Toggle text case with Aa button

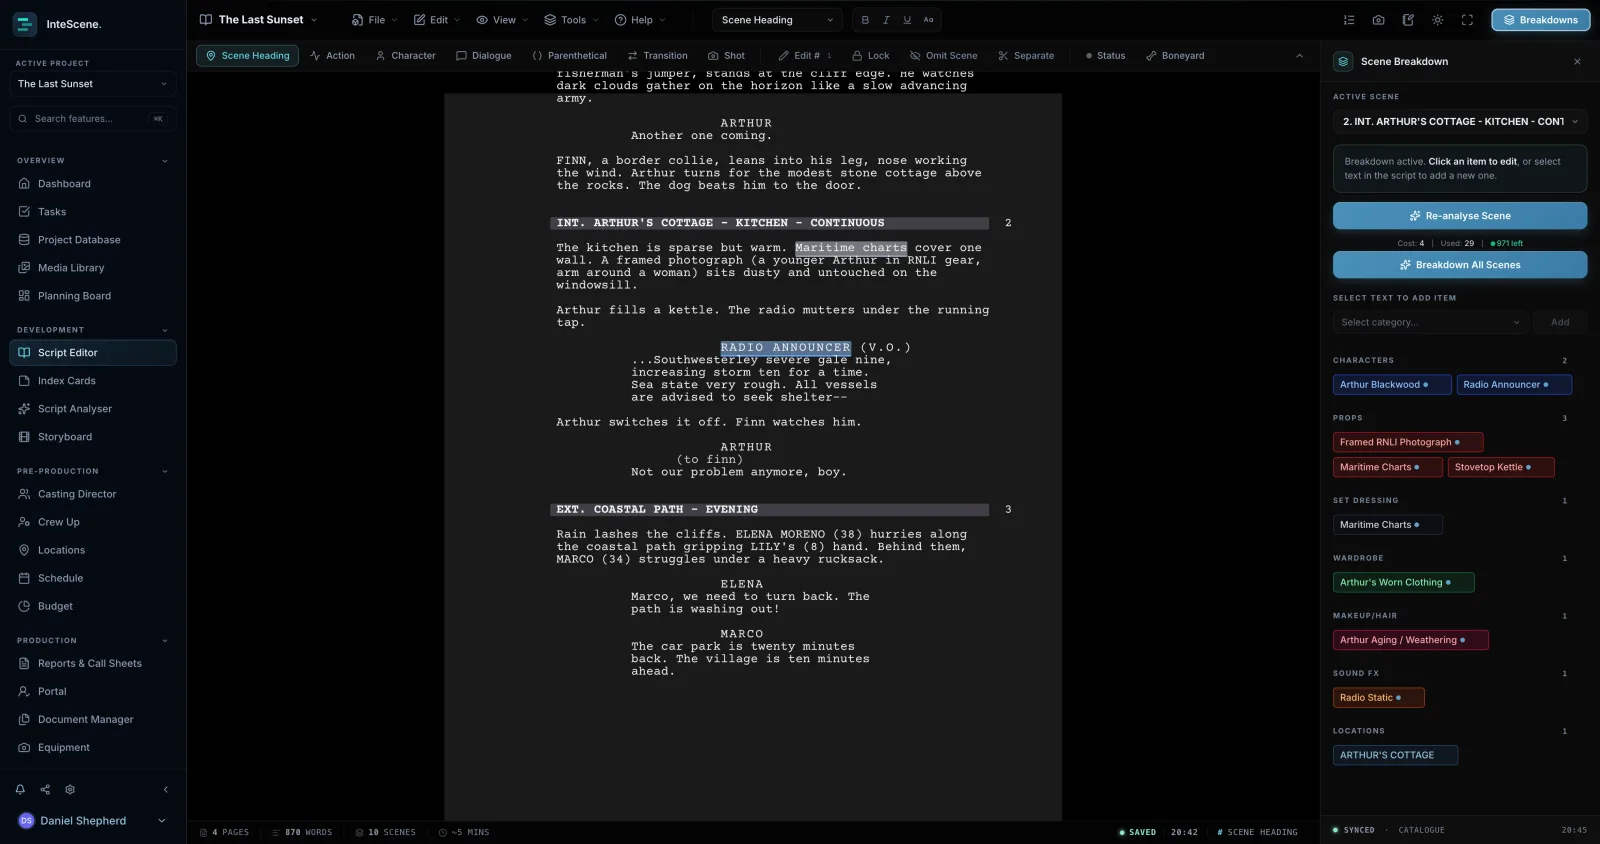point(928,20)
